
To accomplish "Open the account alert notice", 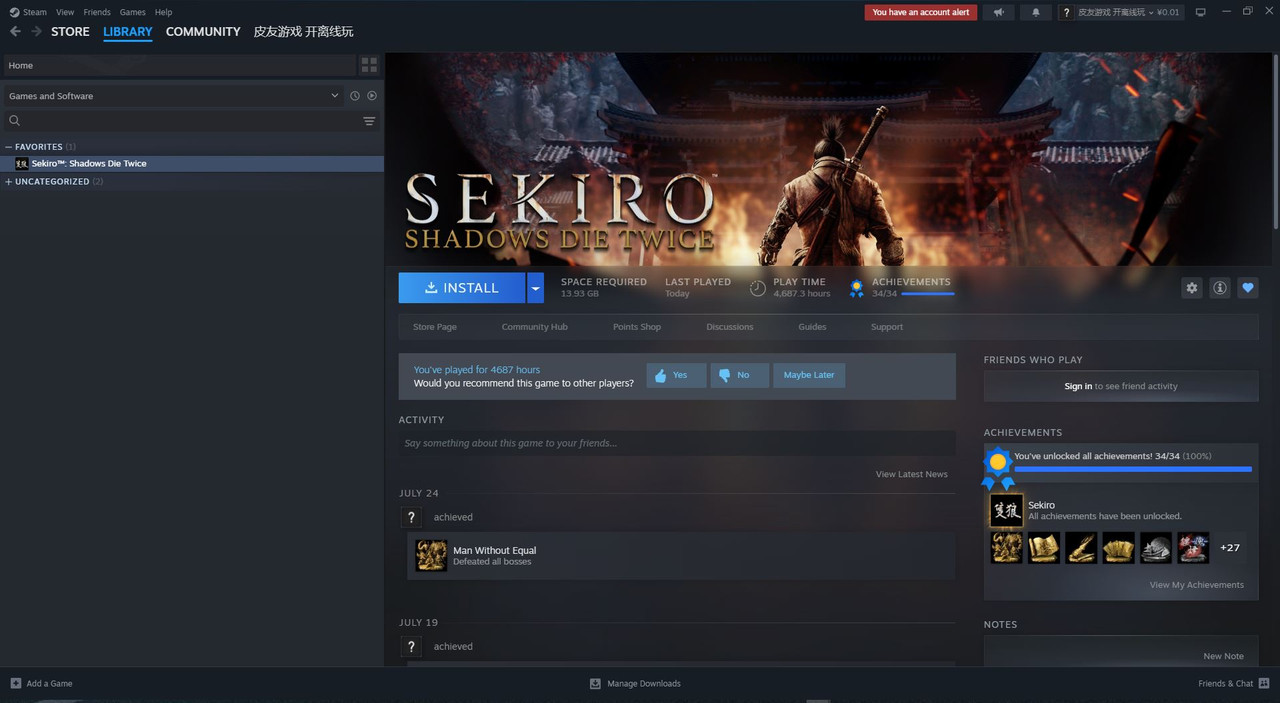I will pos(921,12).
